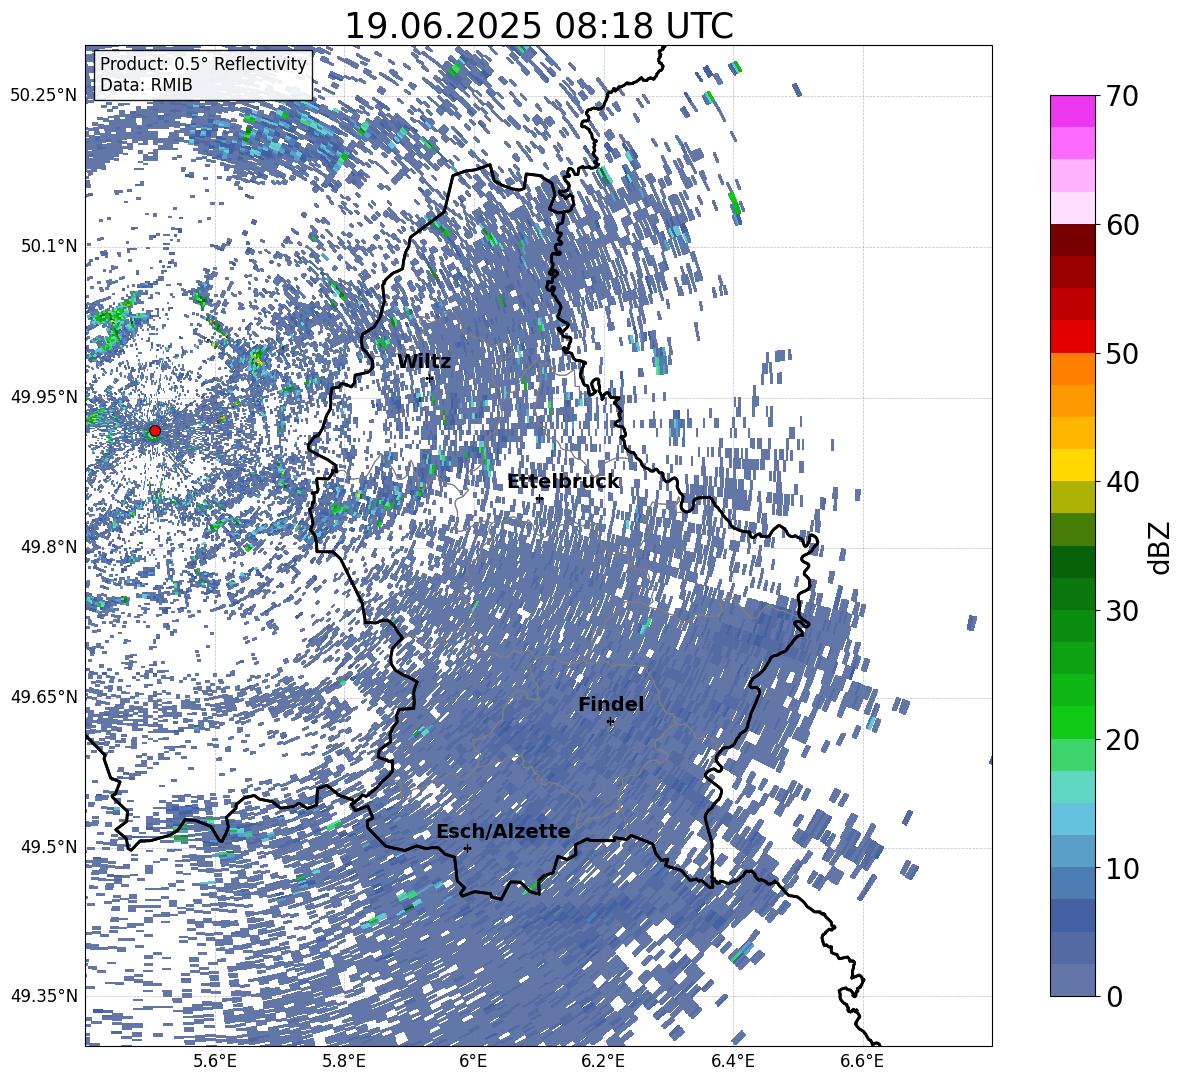Click the Ettelbruck location cross marker
This screenshot has width=1184, height=1081.
pyautogui.click(x=539, y=499)
